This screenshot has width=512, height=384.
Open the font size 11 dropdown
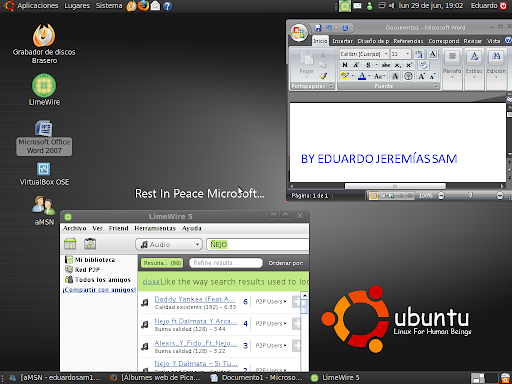(x=408, y=54)
